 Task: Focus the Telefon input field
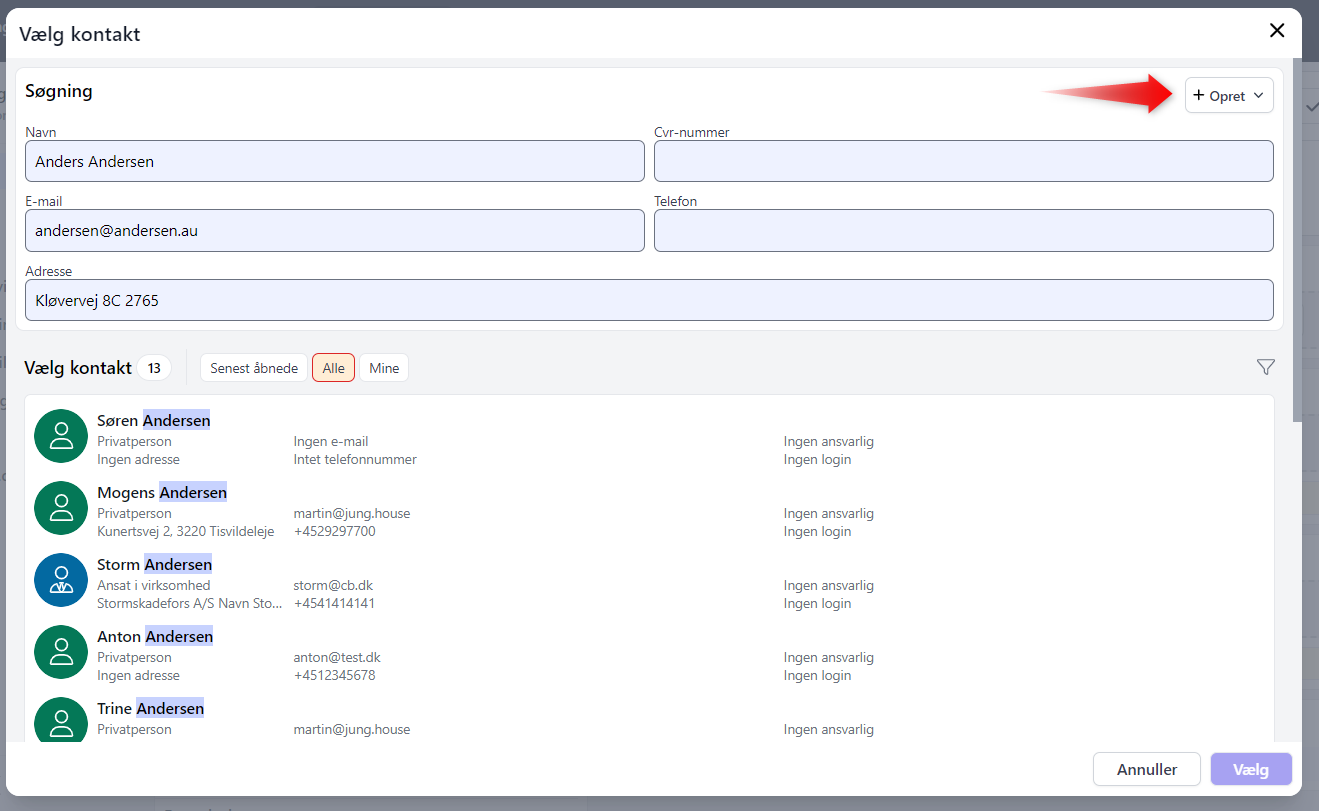(963, 231)
